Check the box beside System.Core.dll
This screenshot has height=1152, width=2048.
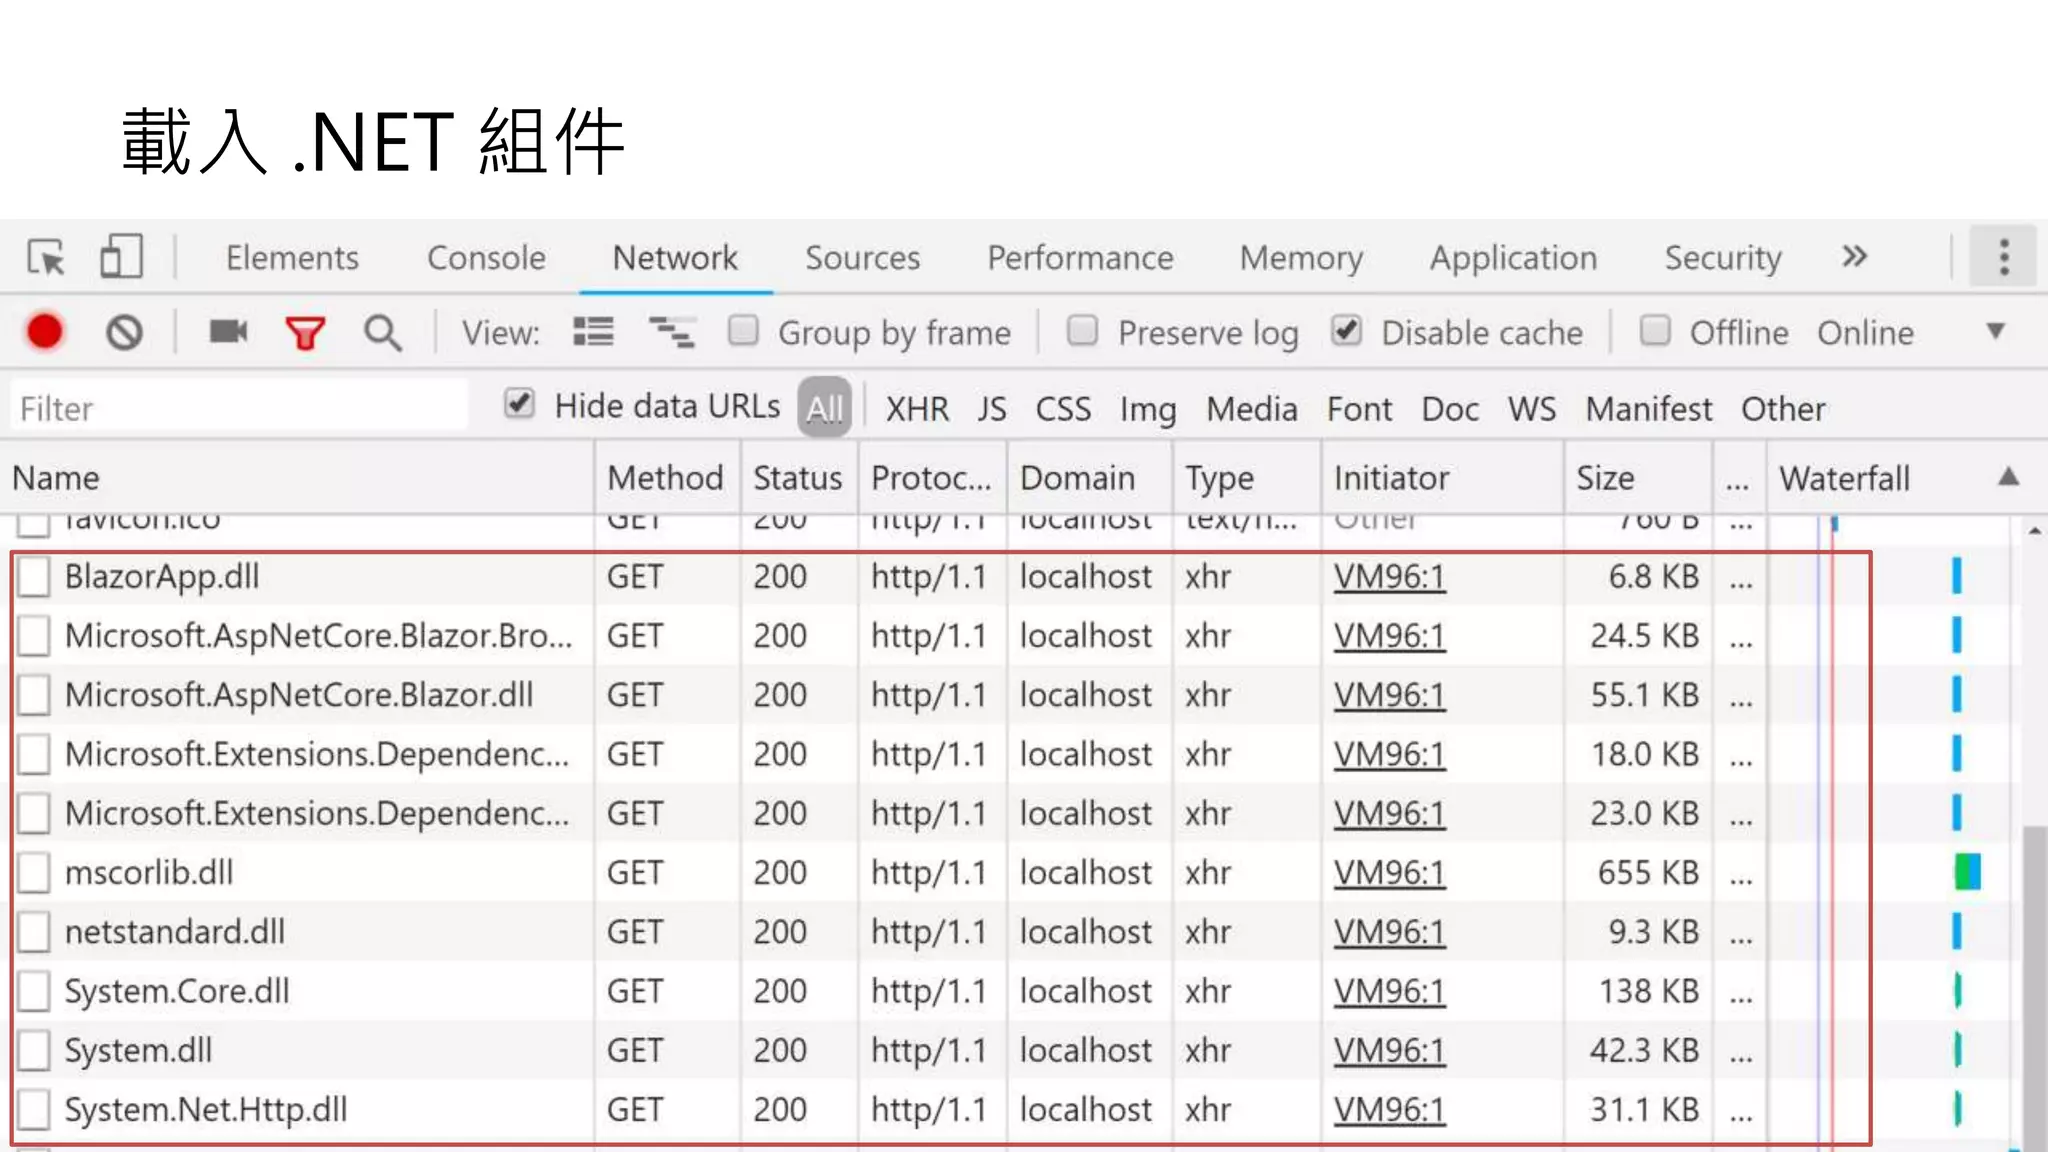pyautogui.click(x=34, y=991)
